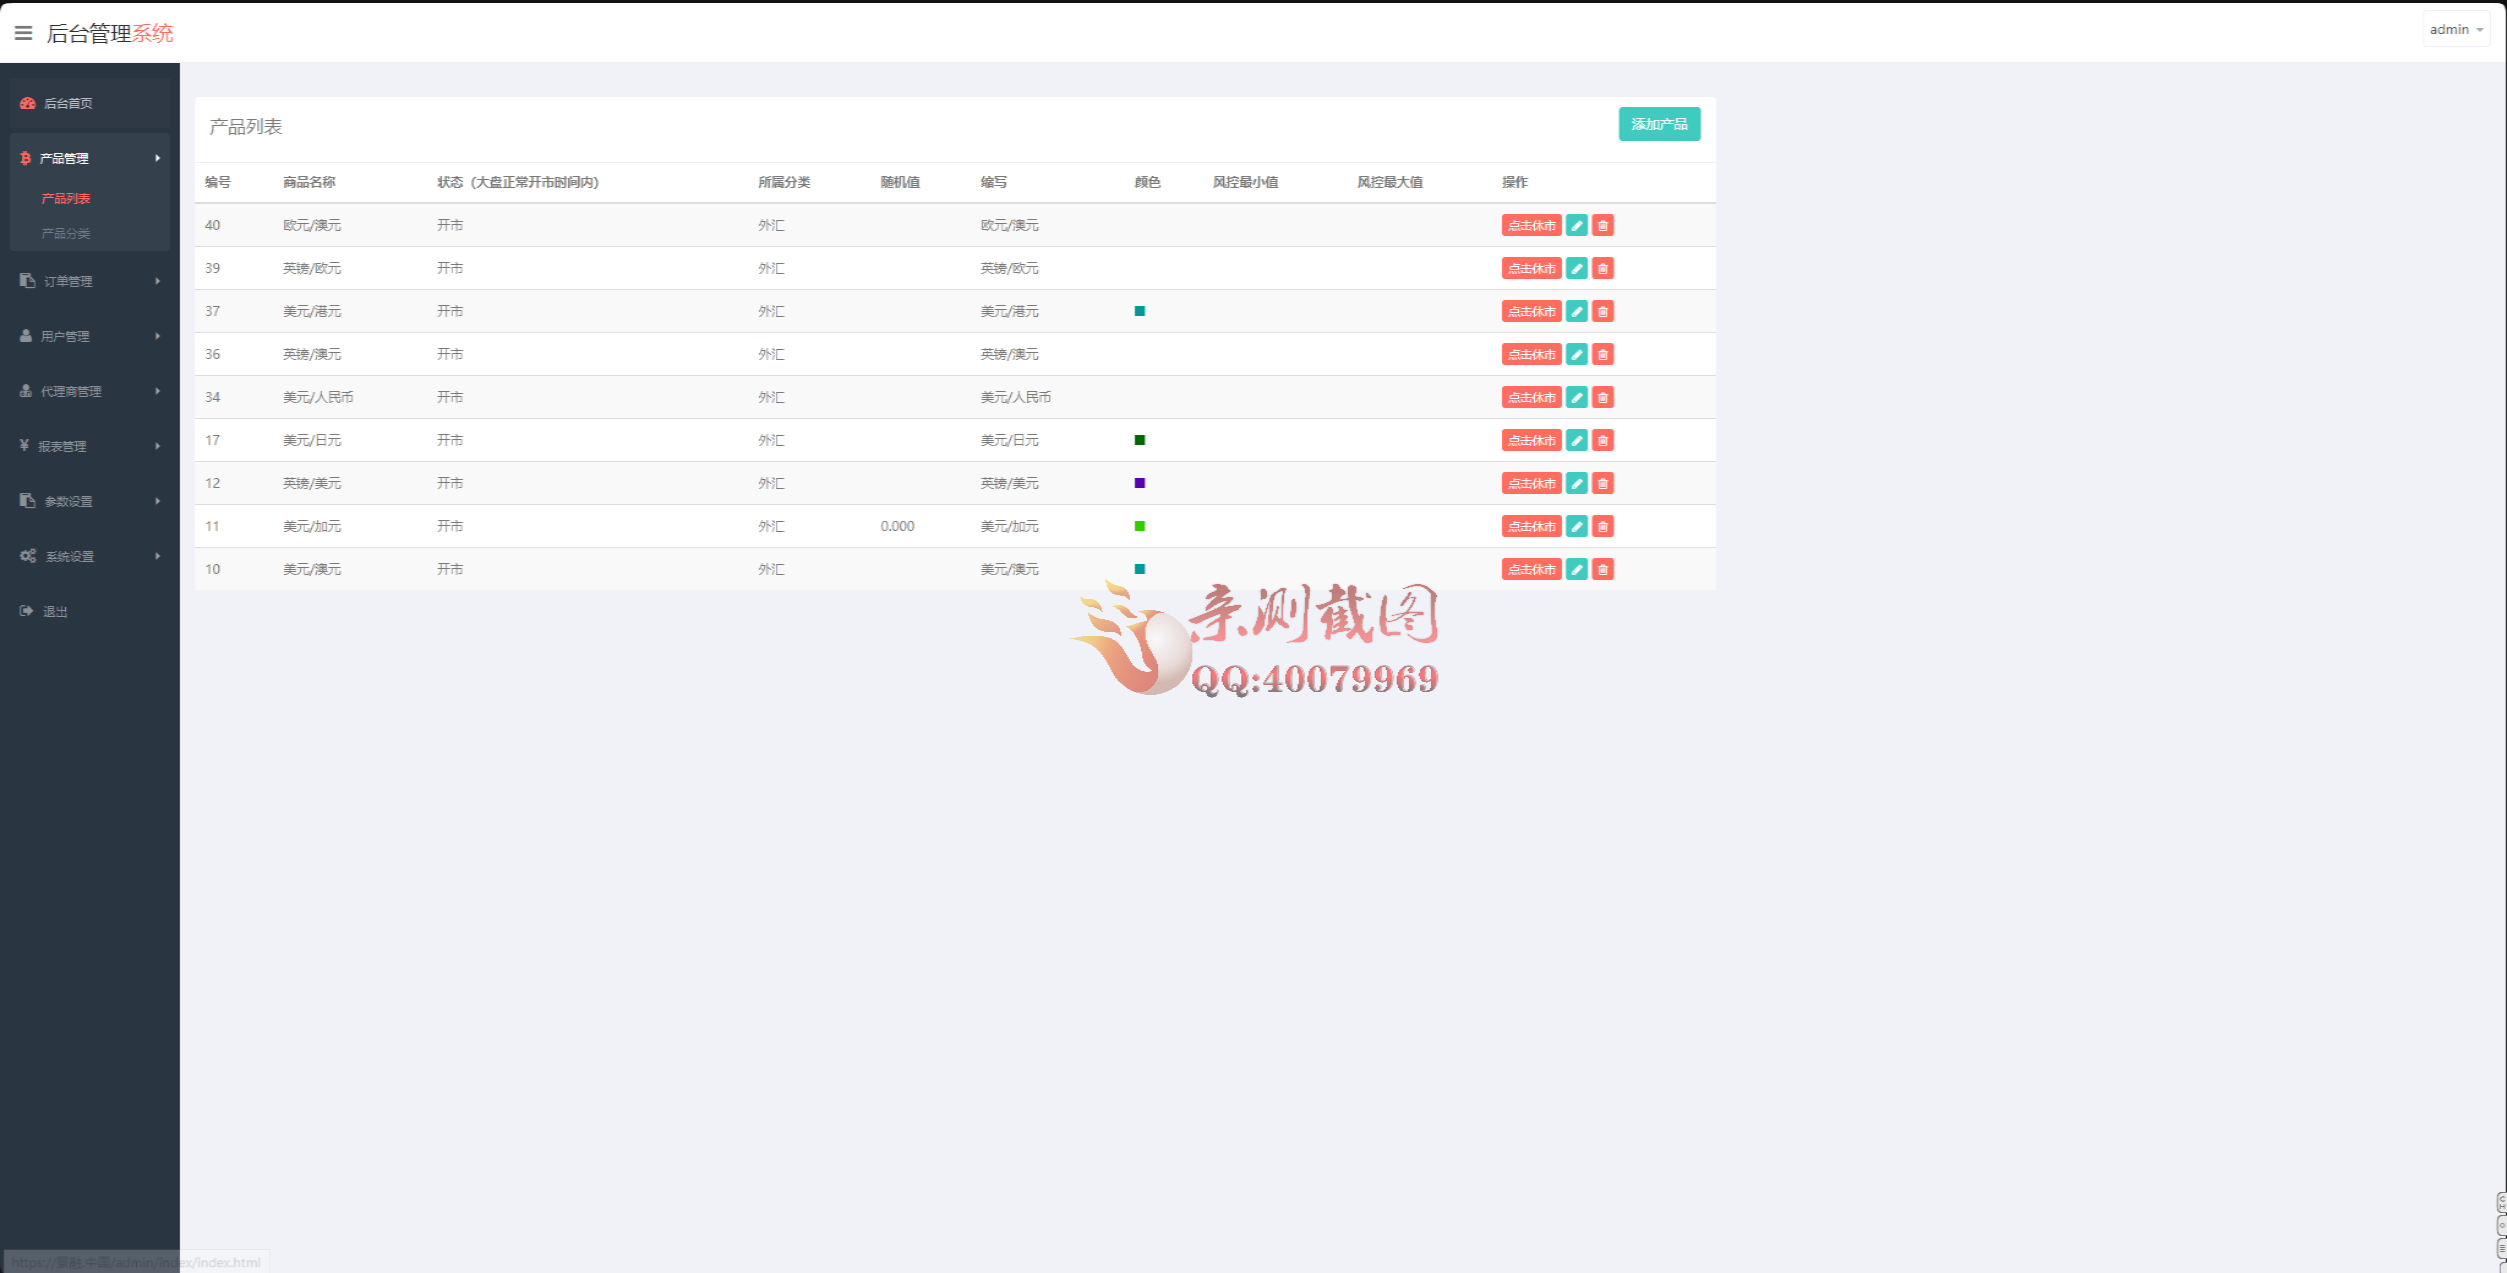Viewport: 2507px width, 1273px height.
Task: Open 后台首页 from the sidebar
Action: (67, 103)
